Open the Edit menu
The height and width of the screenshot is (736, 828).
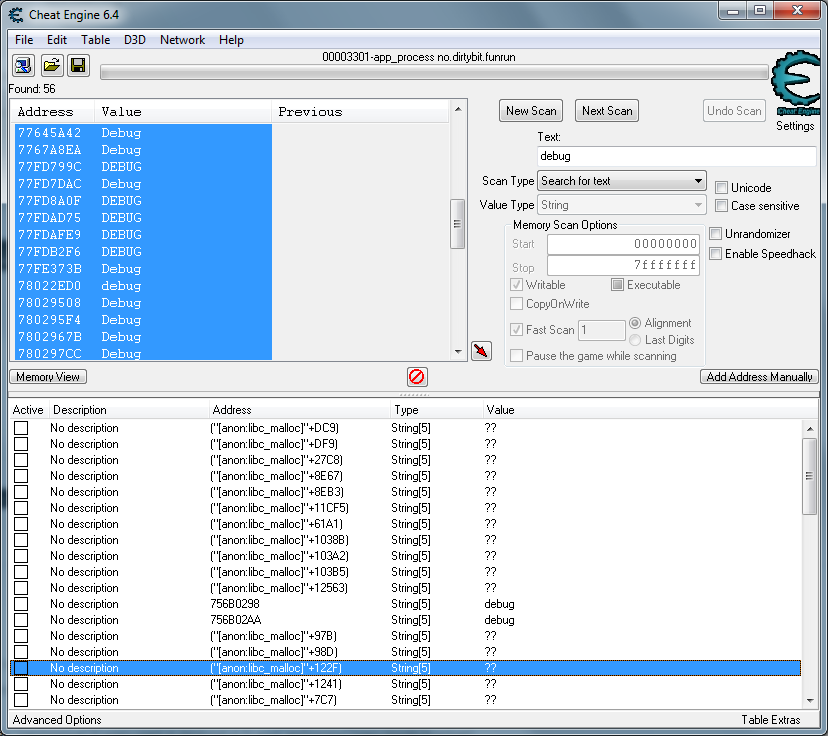click(x=57, y=40)
